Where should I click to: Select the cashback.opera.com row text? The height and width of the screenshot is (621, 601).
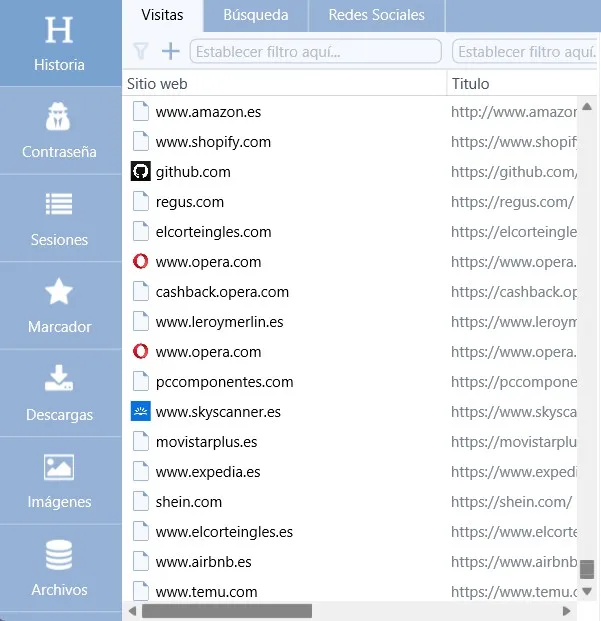222,292
